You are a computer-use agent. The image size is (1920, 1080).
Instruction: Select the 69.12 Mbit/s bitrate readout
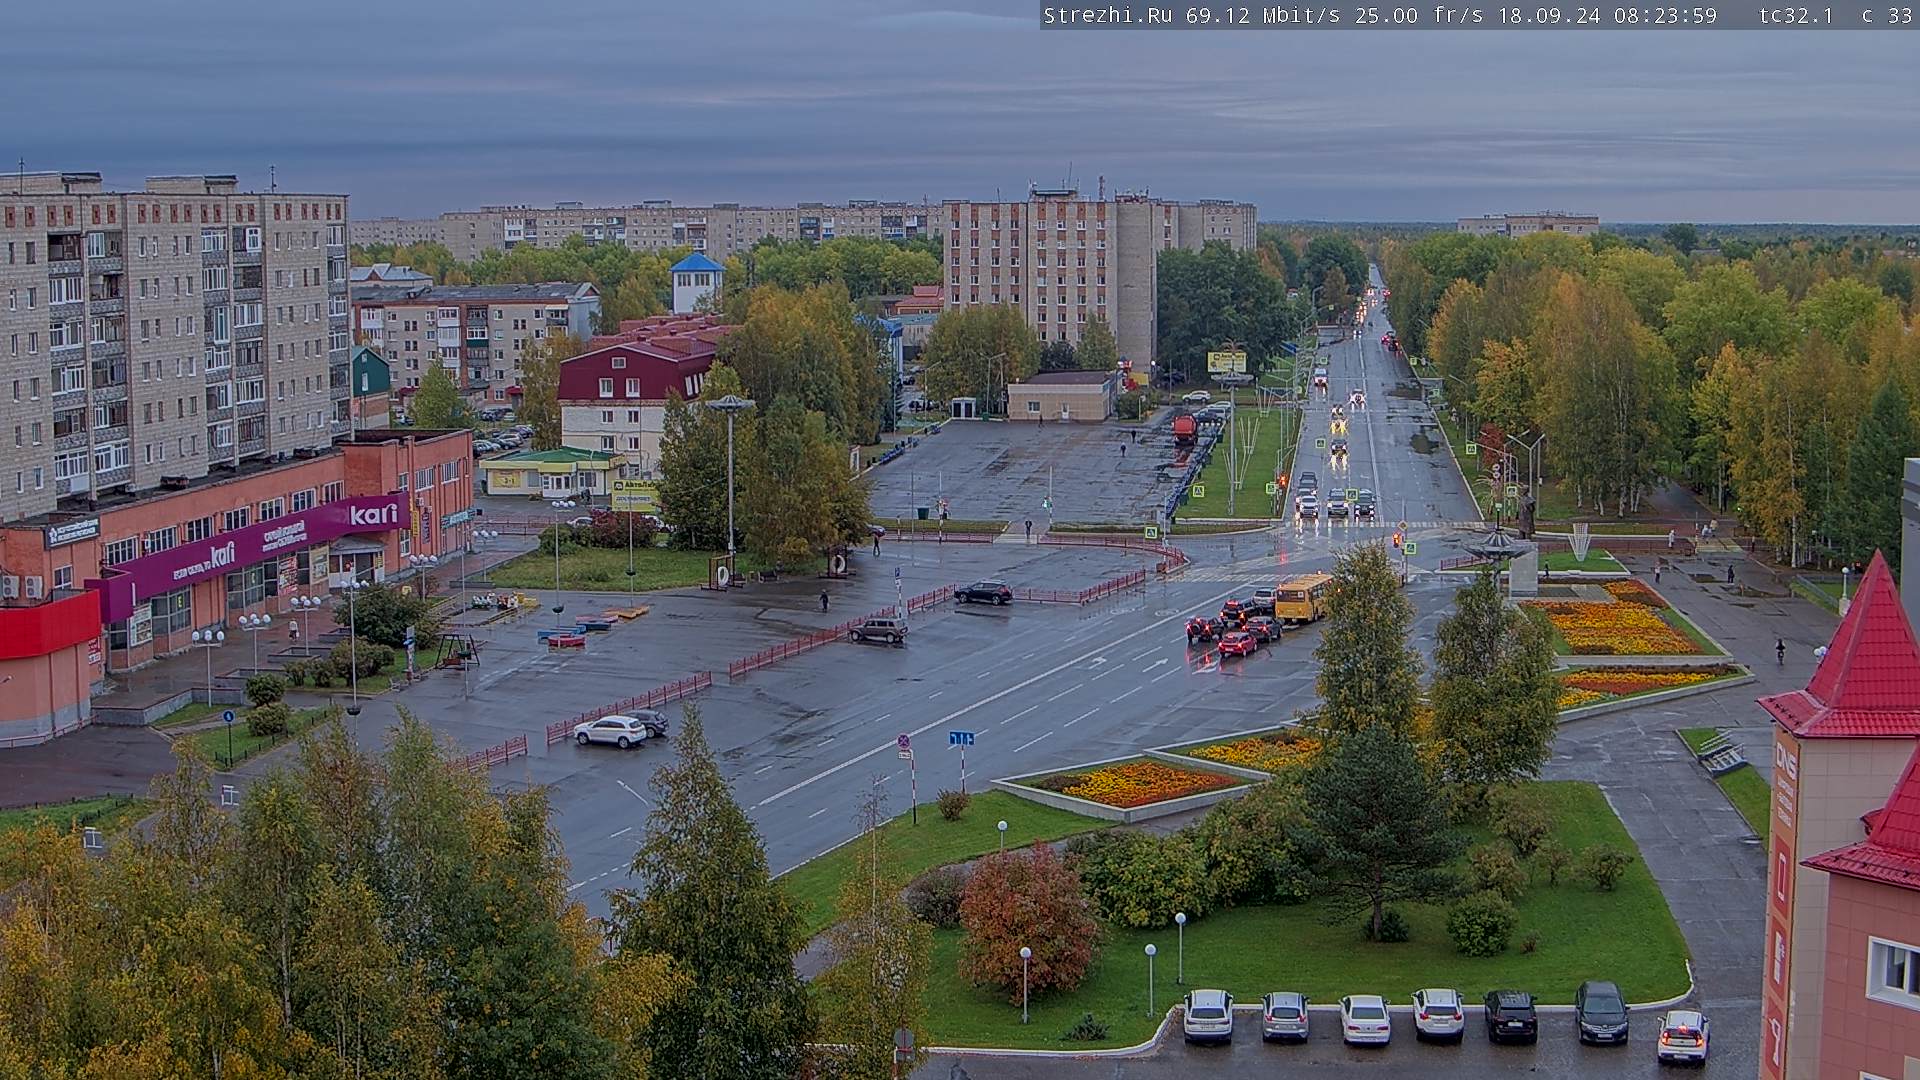[1264, 15]
